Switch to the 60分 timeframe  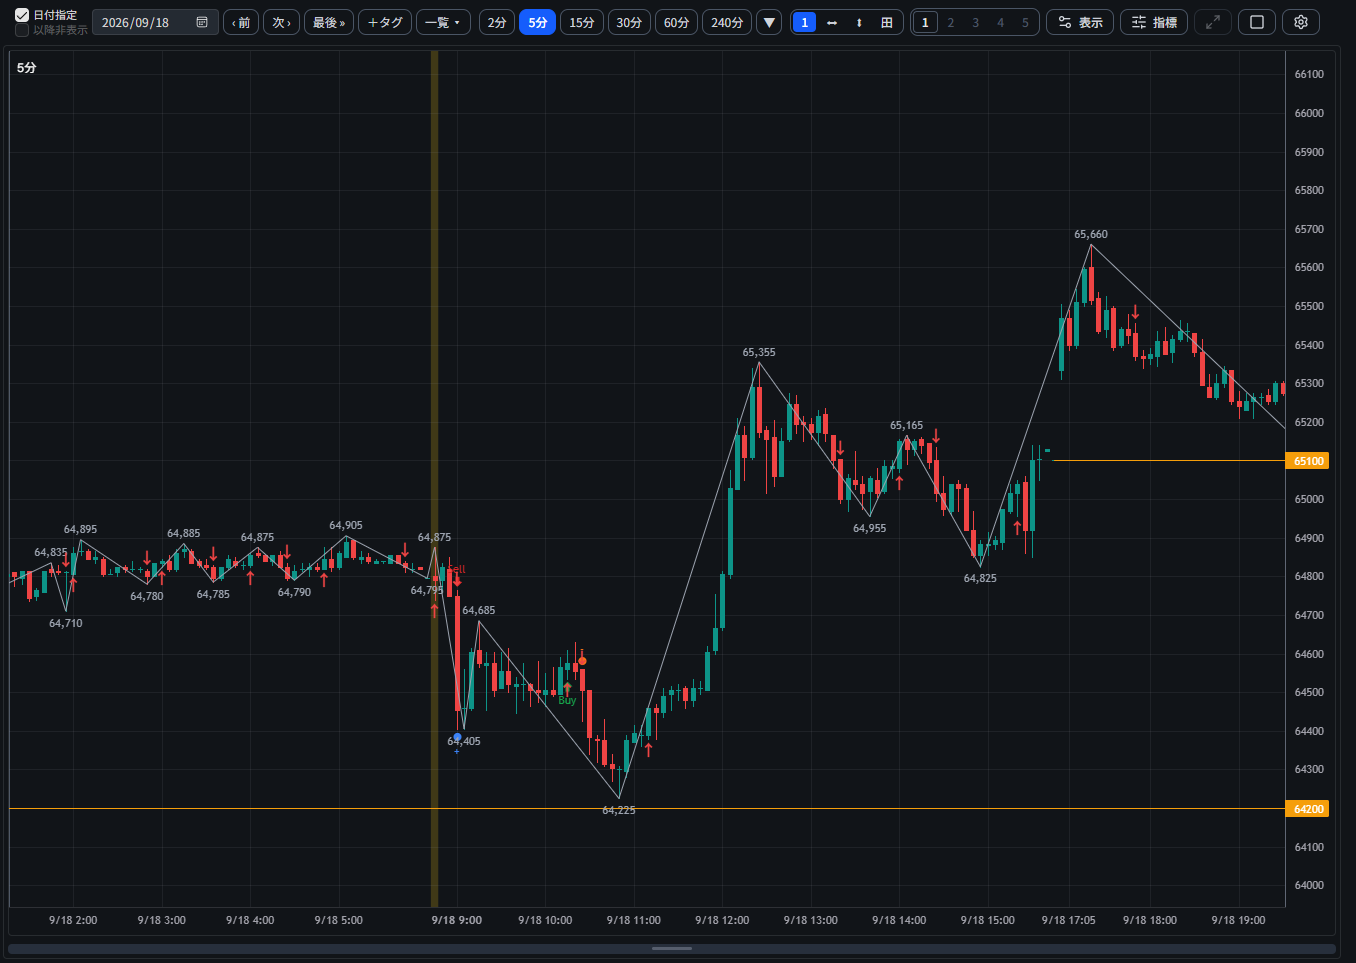(x=677, y=22)
